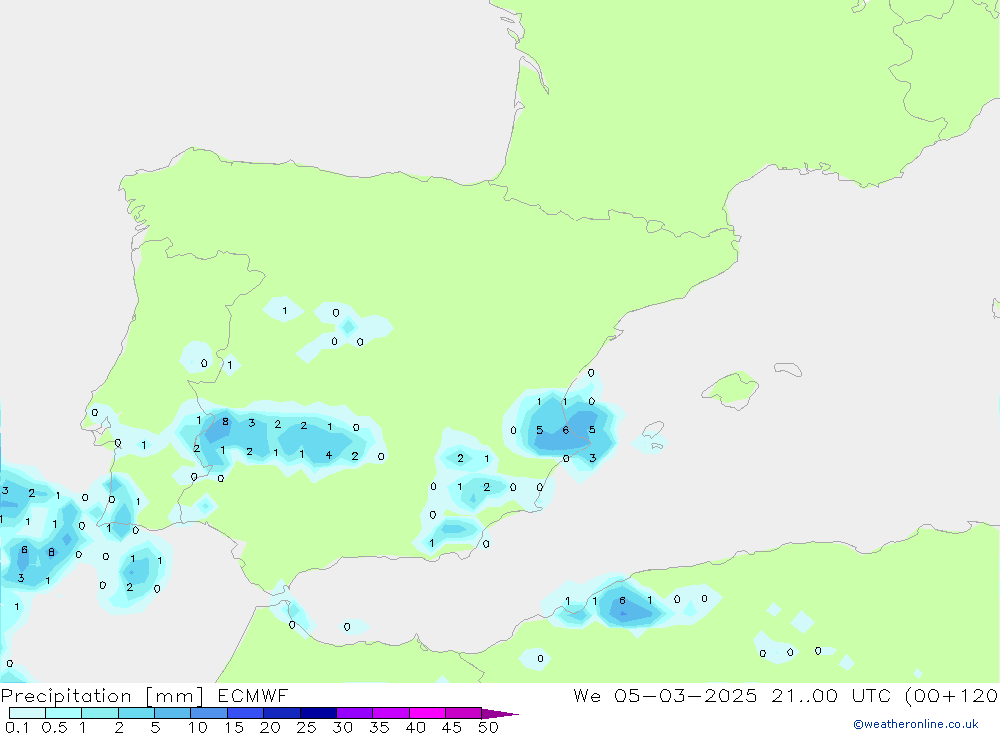Choose the 40–45 mm legend color box
The width and height of the screenshot is (1000, 733).
427,713
